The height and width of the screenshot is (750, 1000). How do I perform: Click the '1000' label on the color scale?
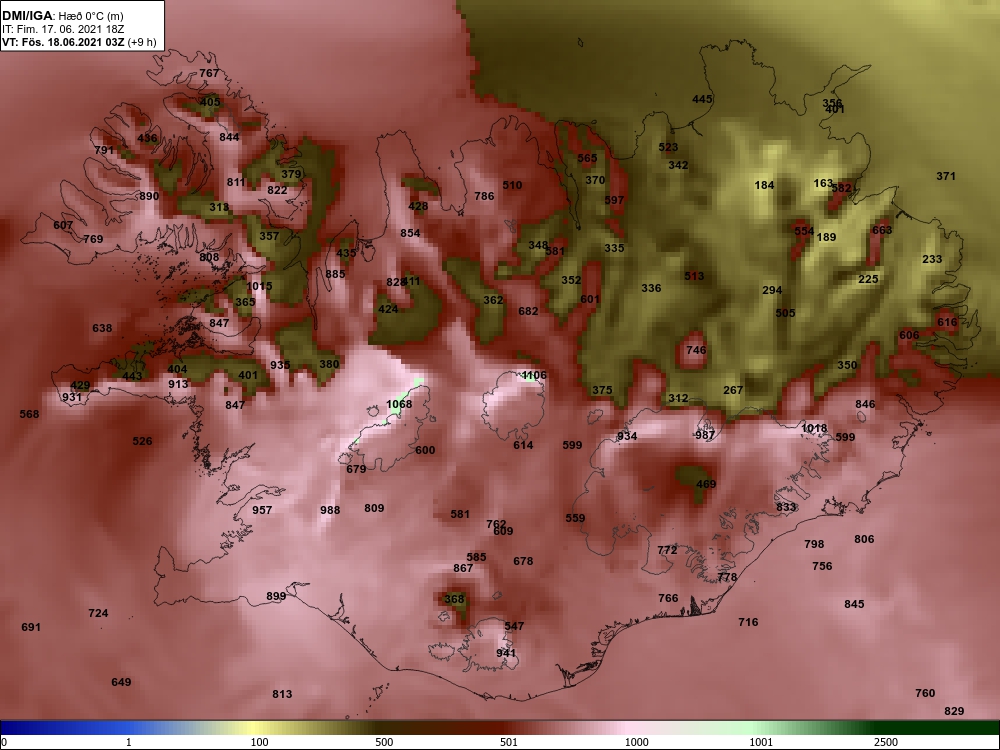point(636,742)
